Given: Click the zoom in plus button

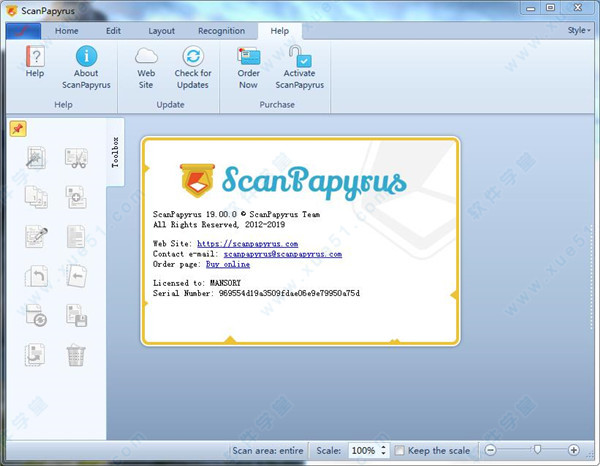Looking at the screenshot, I should (x=573, y=450).
